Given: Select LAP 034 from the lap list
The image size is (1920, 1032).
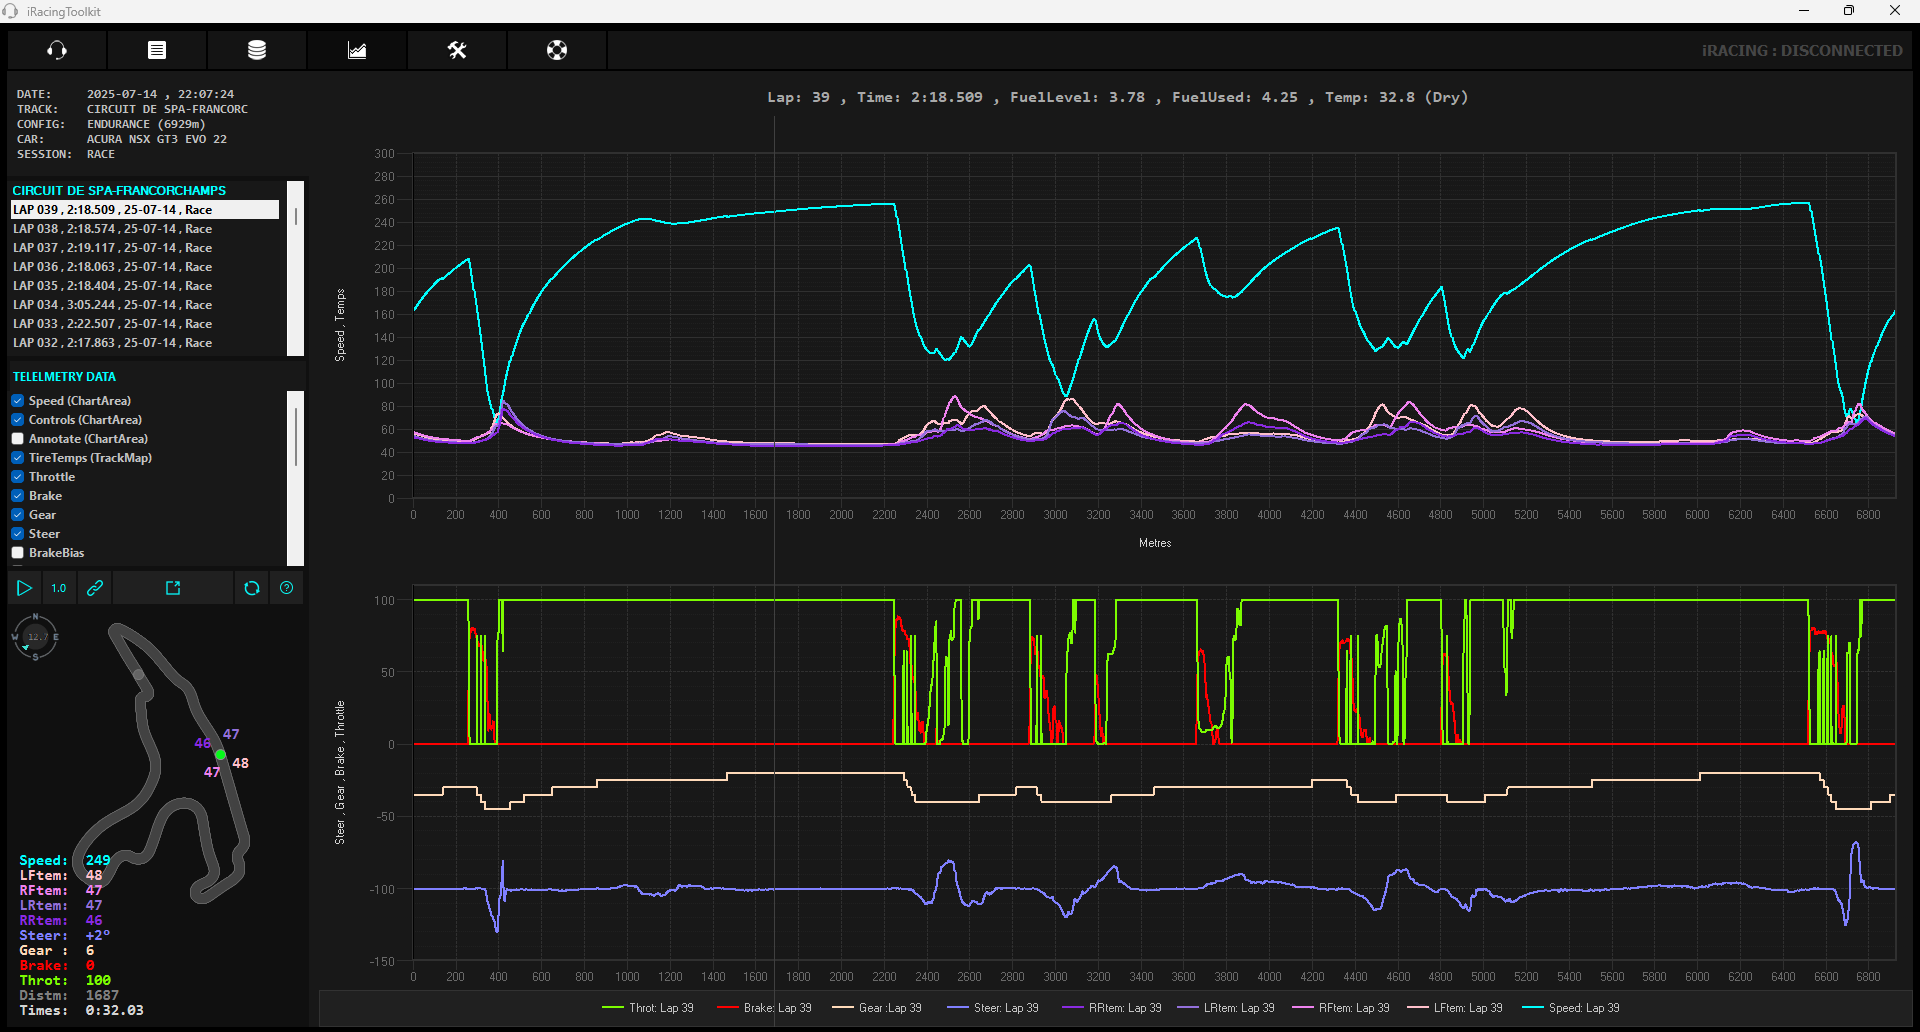Looking at the screenshot, I should [x=112, y=304].
